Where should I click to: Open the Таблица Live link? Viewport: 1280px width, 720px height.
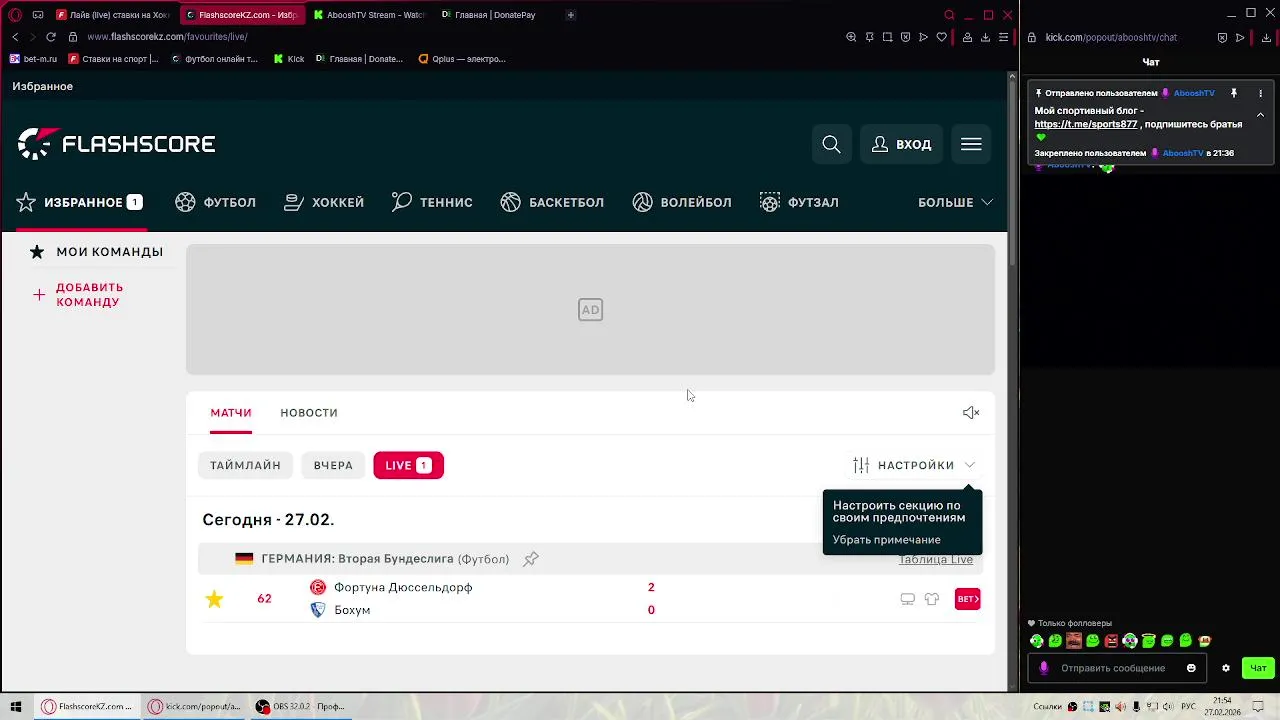click(x=935, y=559)
